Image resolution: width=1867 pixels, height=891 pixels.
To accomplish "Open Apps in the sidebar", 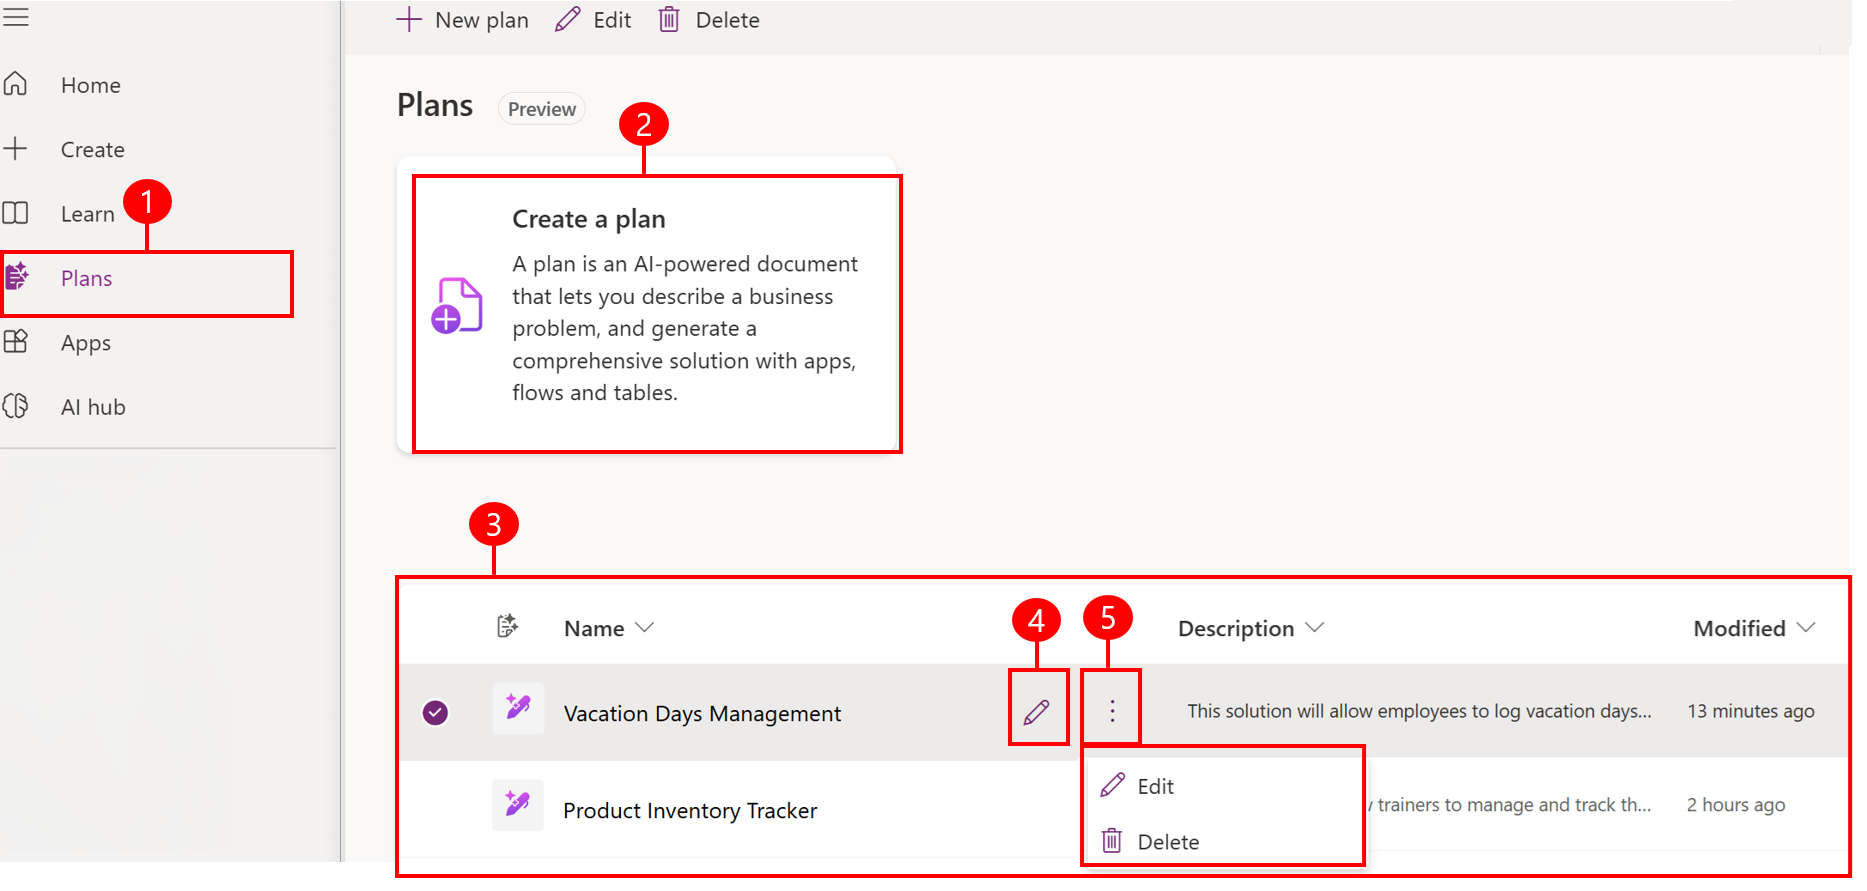I will tap(86, 343).
